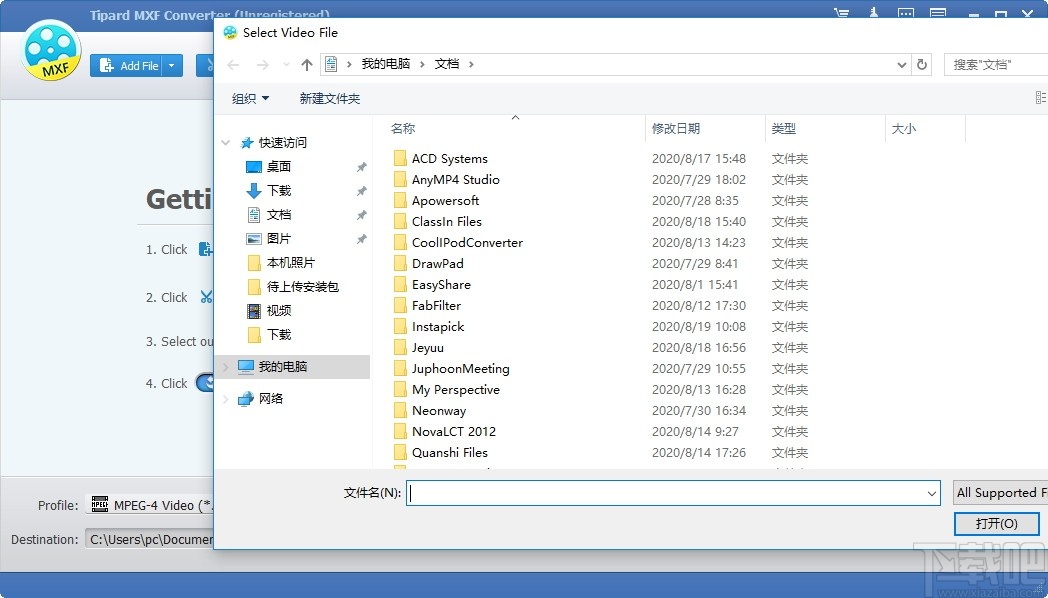The height and width of the screenshot is (598, 1048).
Task: Open the 文件名 combo box dropdown
Action: [x=932, y=493]
